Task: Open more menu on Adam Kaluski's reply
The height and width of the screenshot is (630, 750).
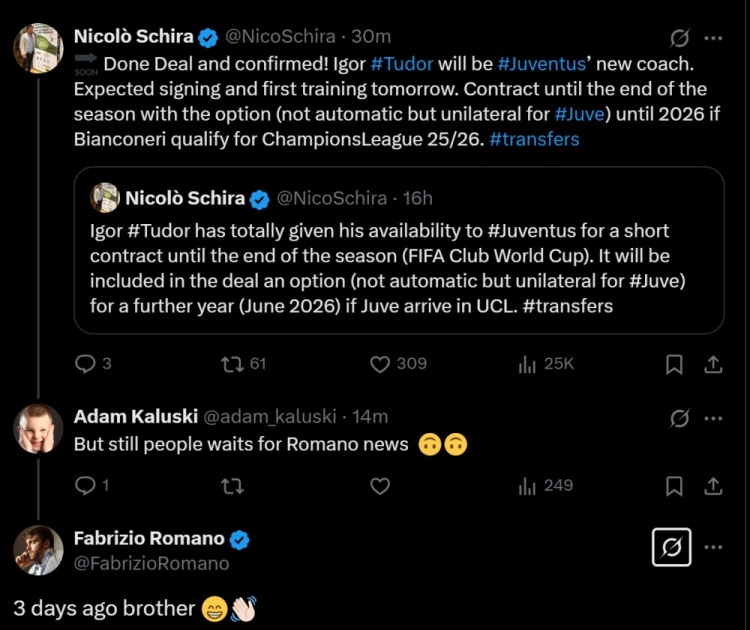Action: (713, 418)
